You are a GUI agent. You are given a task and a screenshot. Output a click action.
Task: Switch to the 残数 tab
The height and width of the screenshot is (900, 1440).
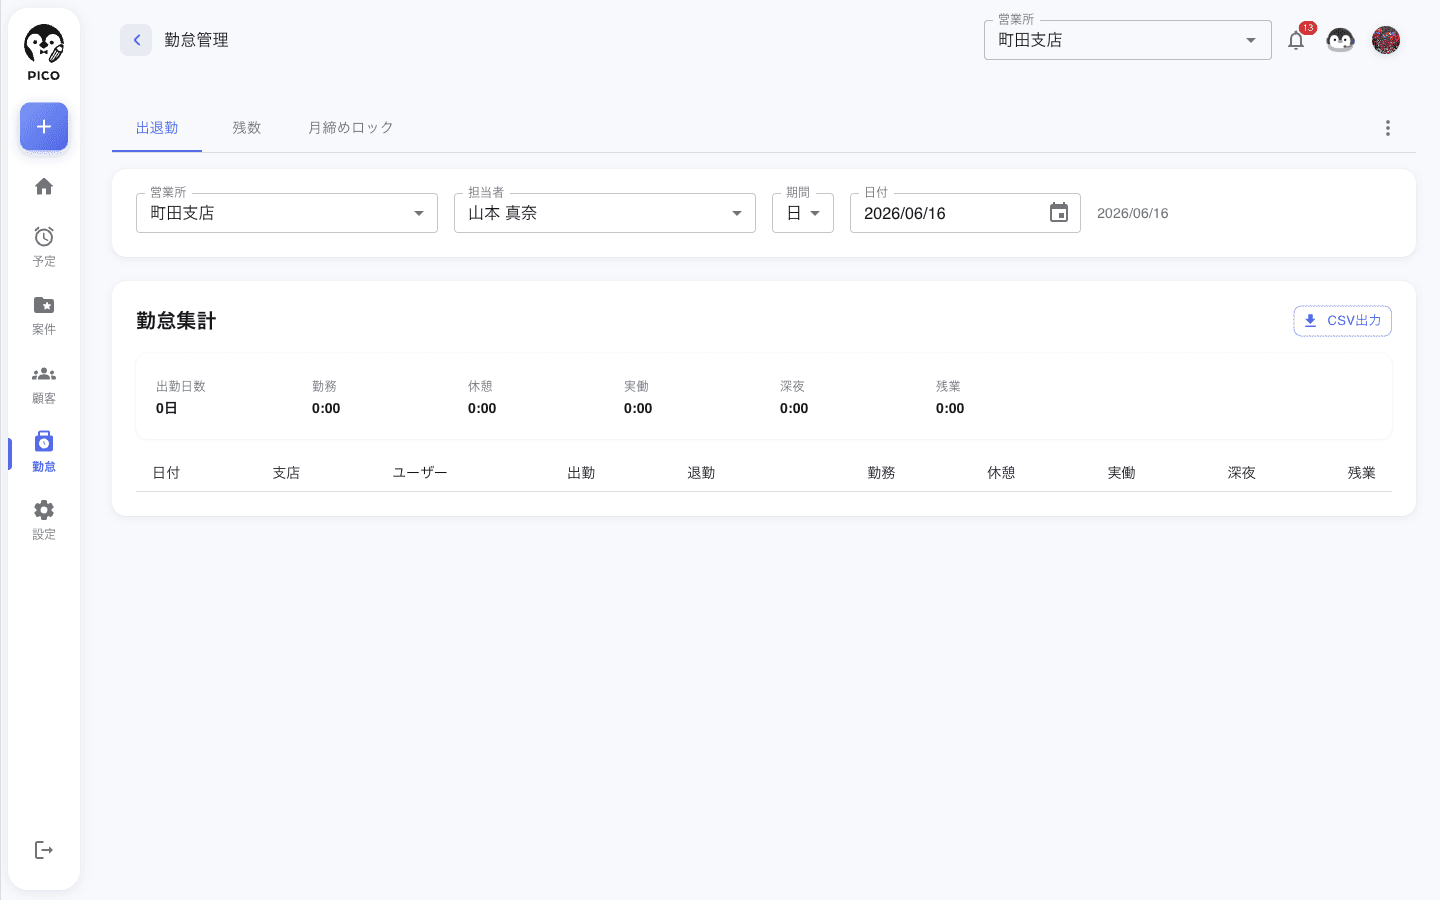click(247, 128)
